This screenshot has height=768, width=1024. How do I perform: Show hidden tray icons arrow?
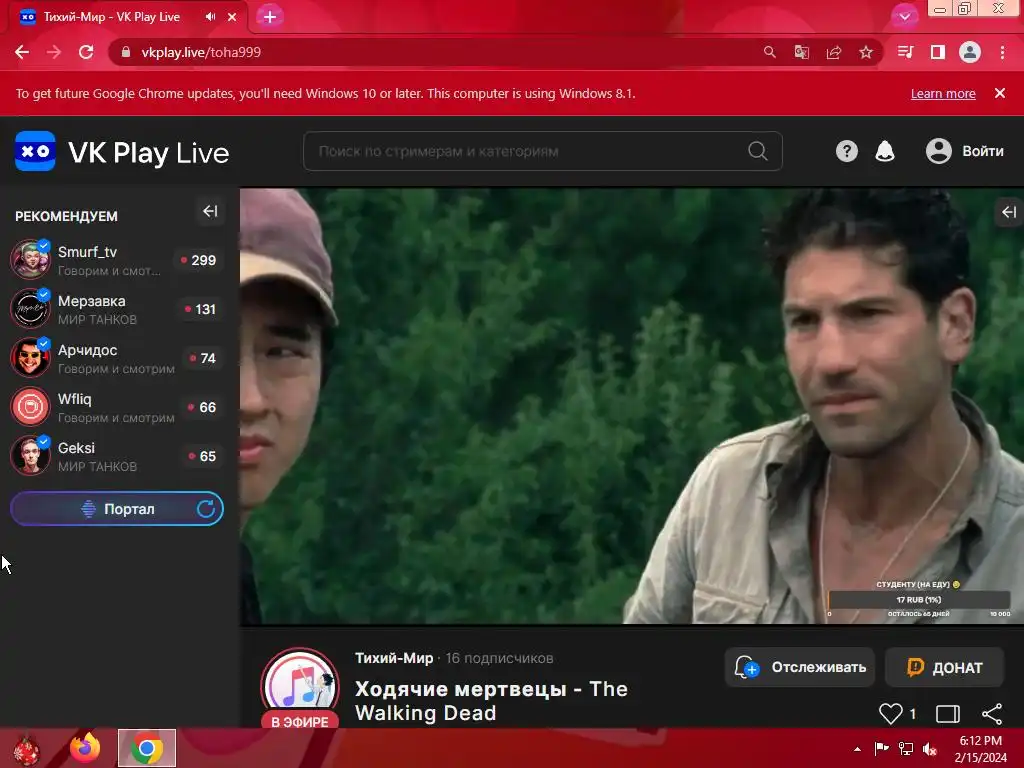[857, 749]
